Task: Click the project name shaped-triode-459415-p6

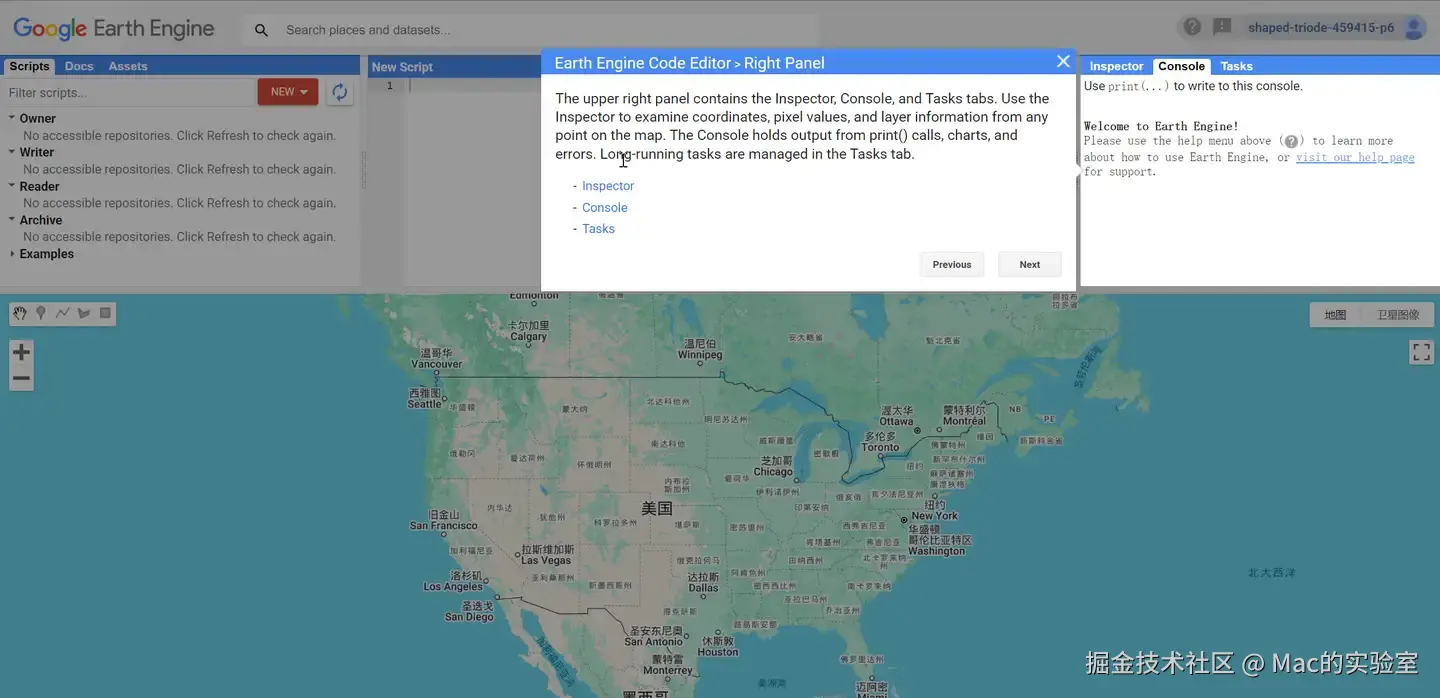Action: tap(1320, 28)
